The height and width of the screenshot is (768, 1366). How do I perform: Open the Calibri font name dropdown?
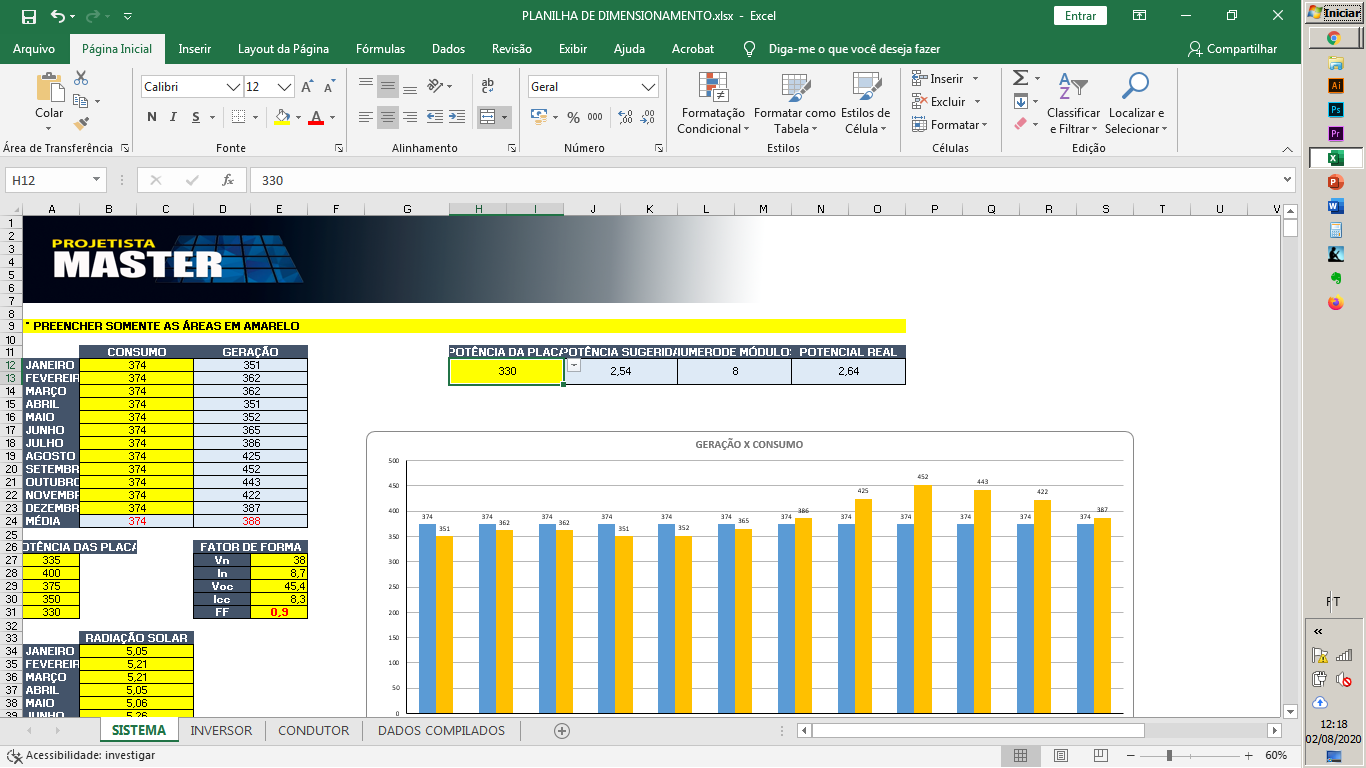233,87
